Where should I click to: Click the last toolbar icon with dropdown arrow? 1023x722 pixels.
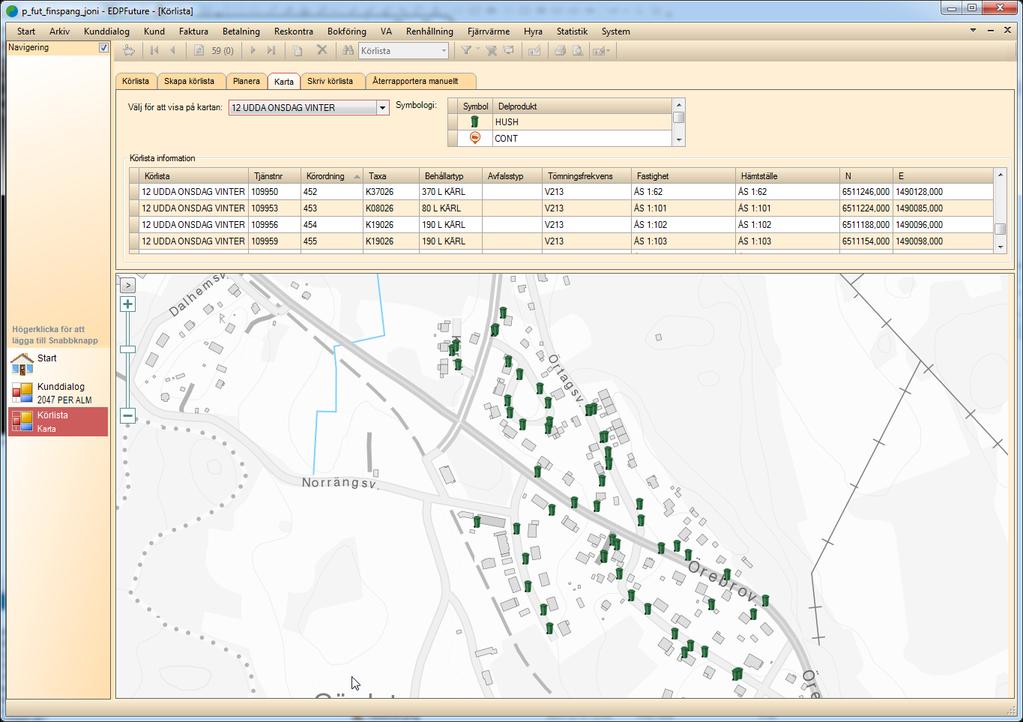point(600,50)
